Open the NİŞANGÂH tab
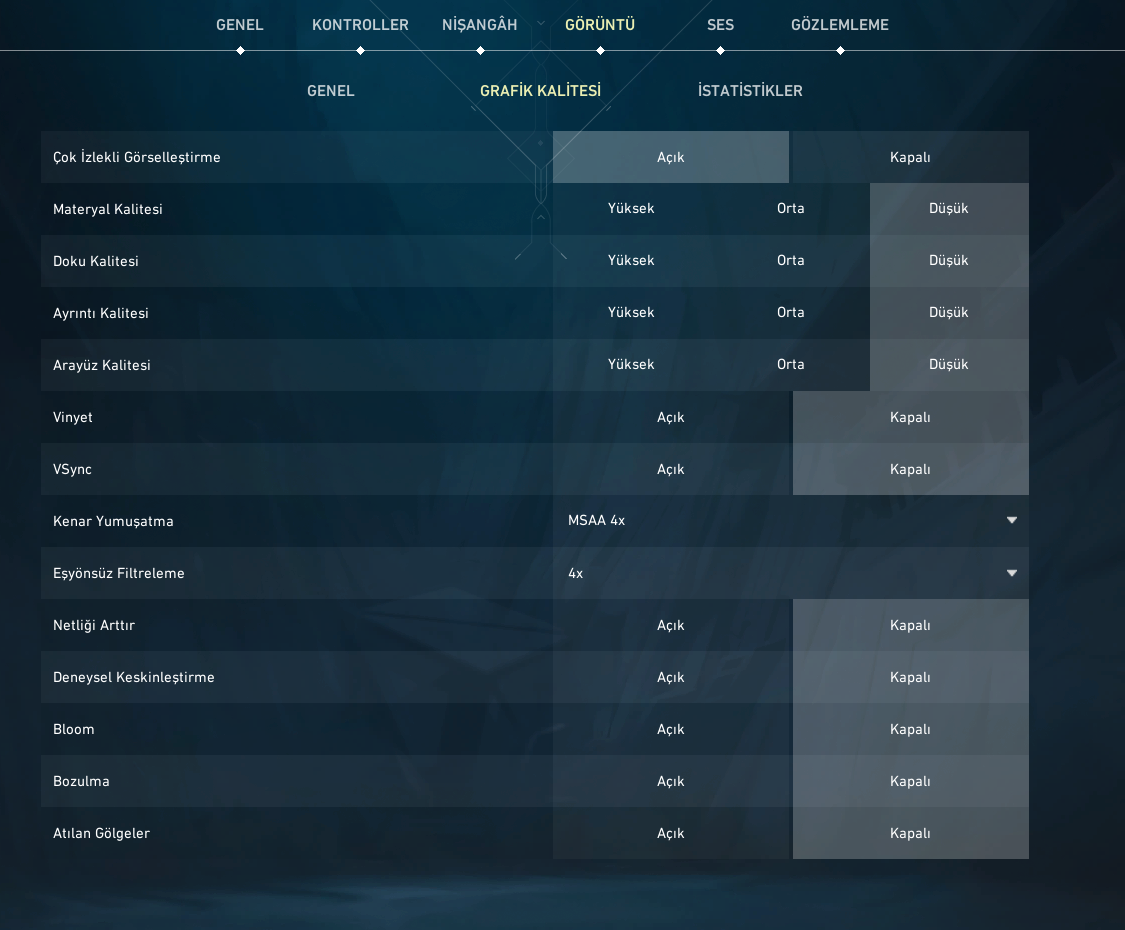 pyautogui.click(x=479, y=25)
